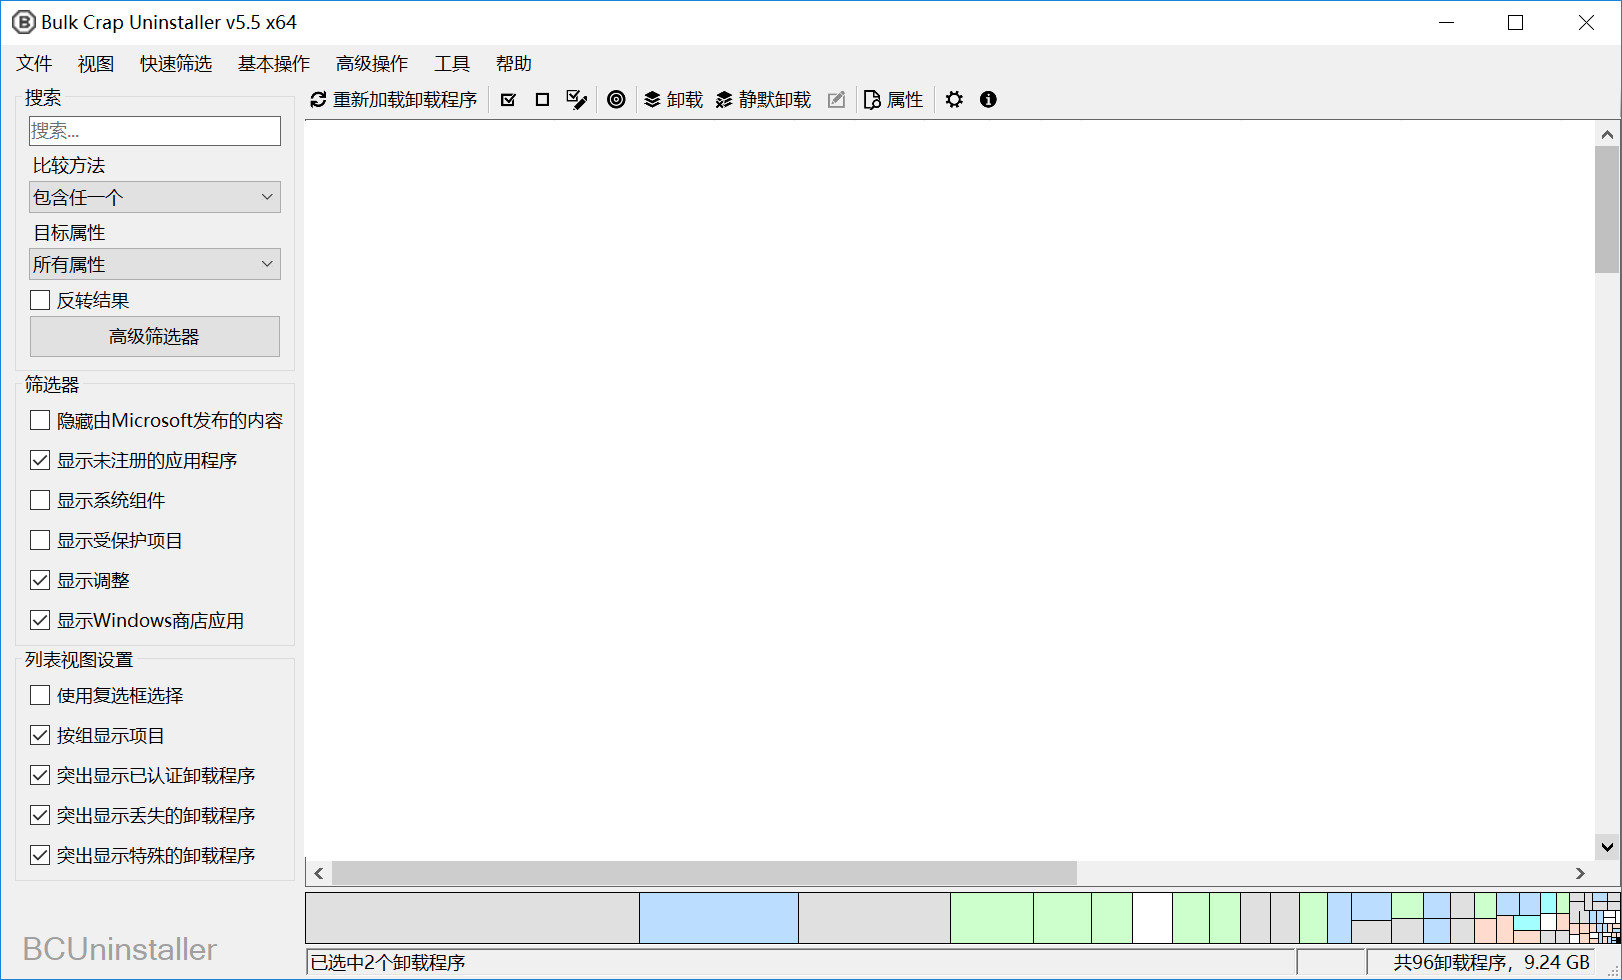The height and width of the screenshot is (980, 1622).
Task: Click the greyed-out edit pencil icon
Action: click(837, 99)
